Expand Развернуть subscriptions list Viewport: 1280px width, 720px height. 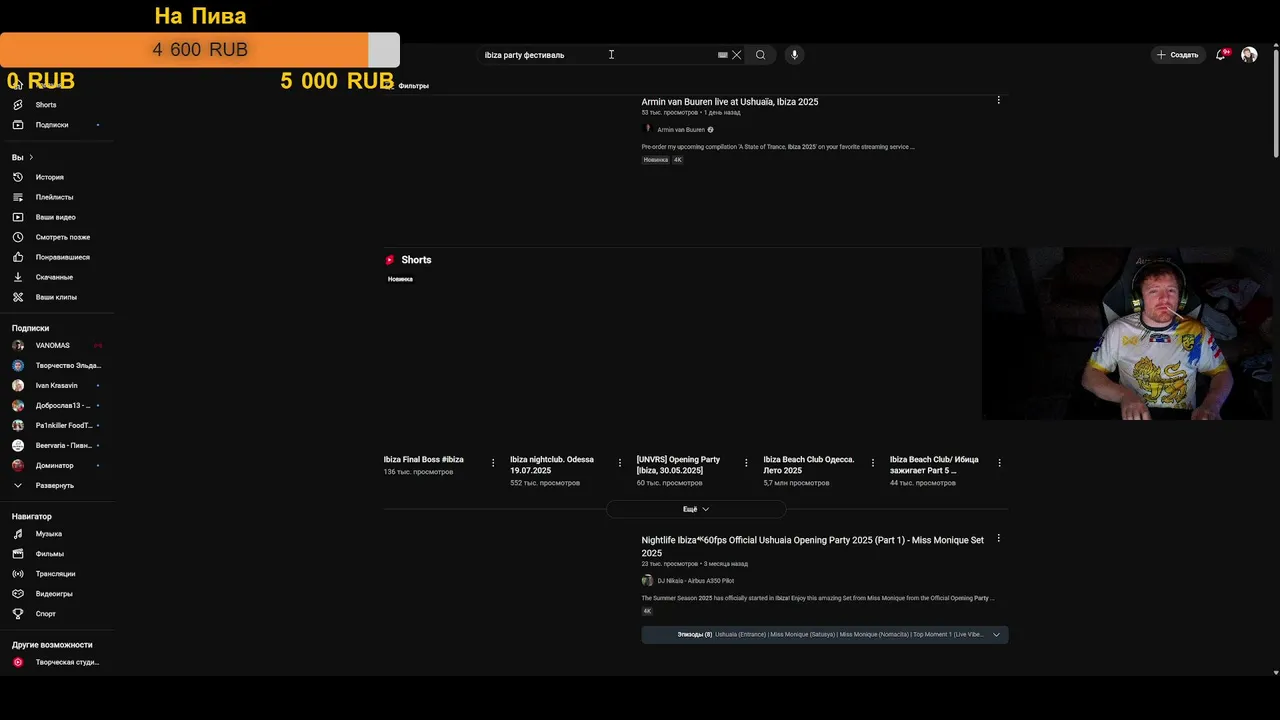(x=56, y=485)
